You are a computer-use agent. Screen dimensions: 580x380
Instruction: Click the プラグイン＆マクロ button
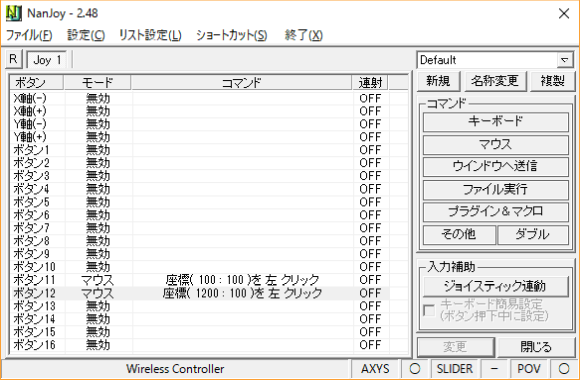(495, 212)
